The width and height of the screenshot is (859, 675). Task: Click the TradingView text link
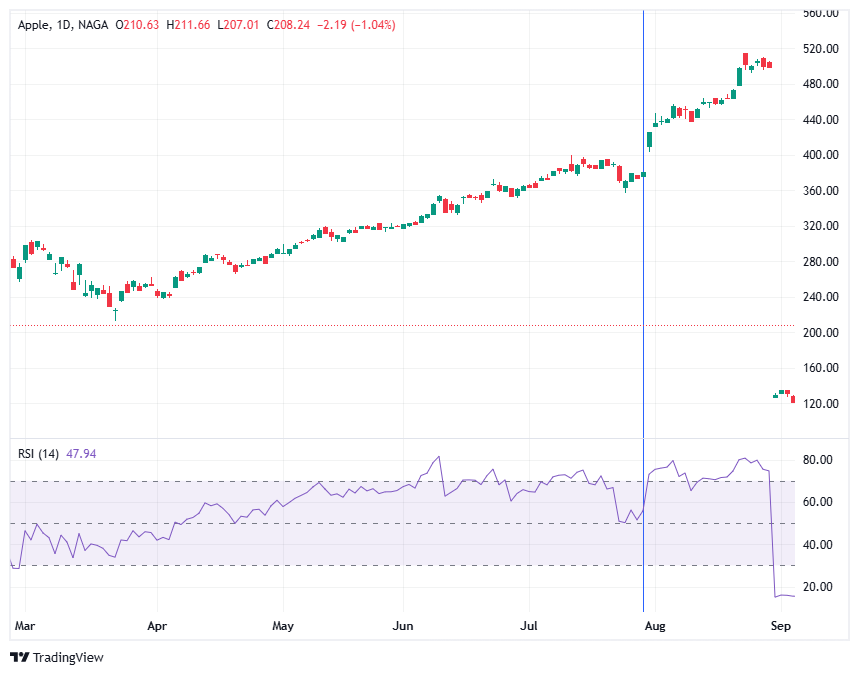(x=68, y=657)
